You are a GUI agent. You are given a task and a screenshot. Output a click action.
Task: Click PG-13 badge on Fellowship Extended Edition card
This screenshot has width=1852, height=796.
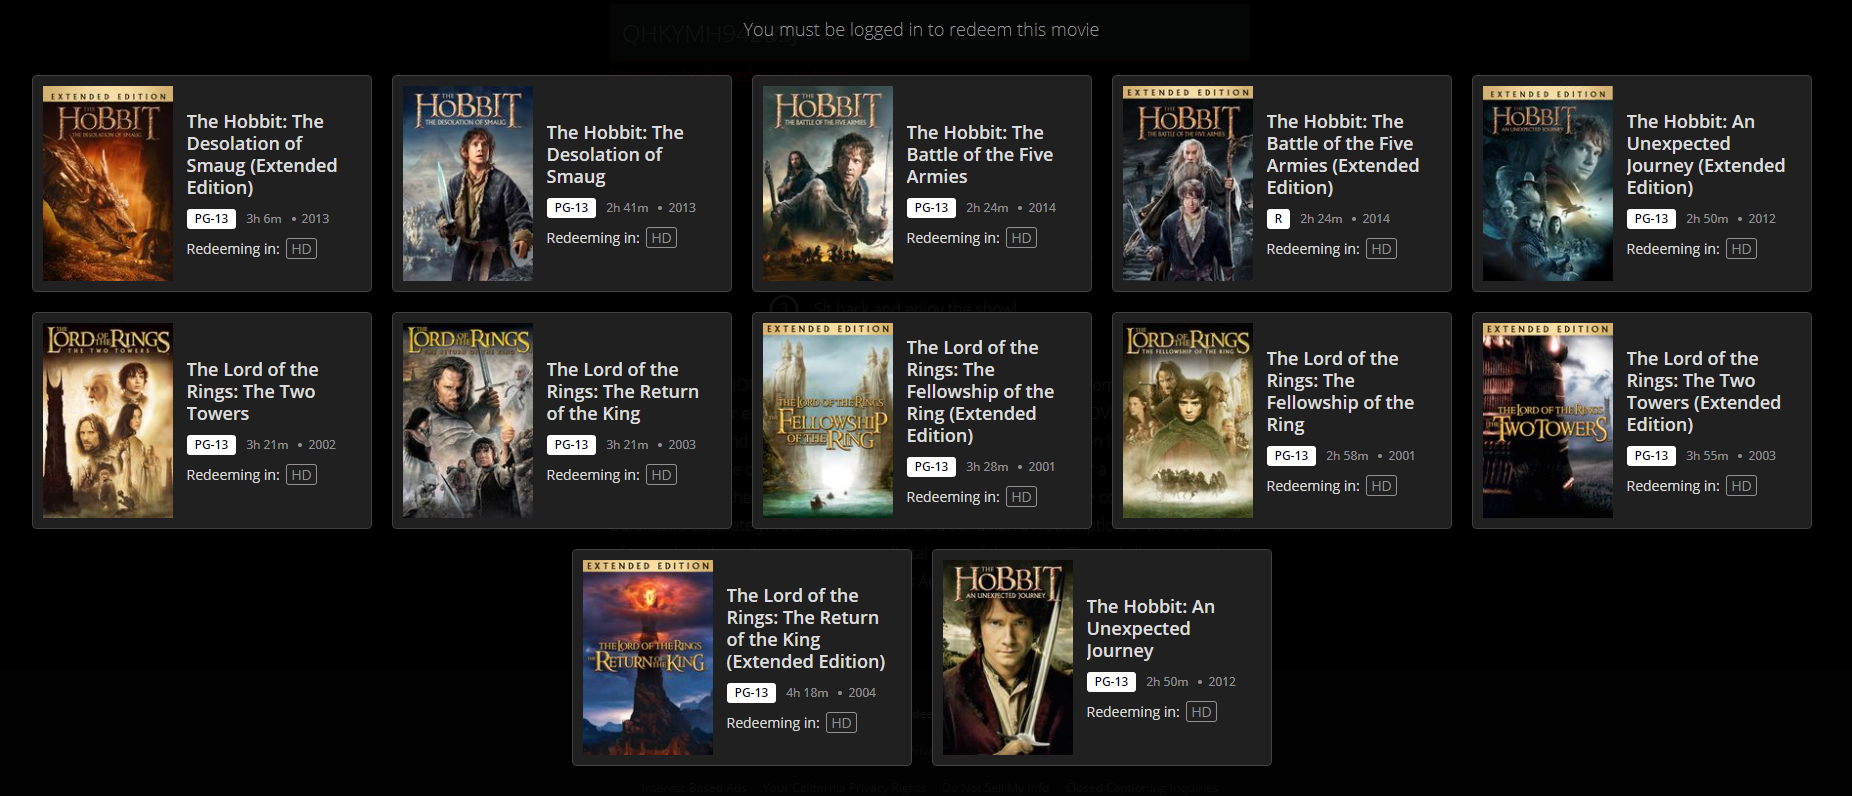click(x=931, y=466)
